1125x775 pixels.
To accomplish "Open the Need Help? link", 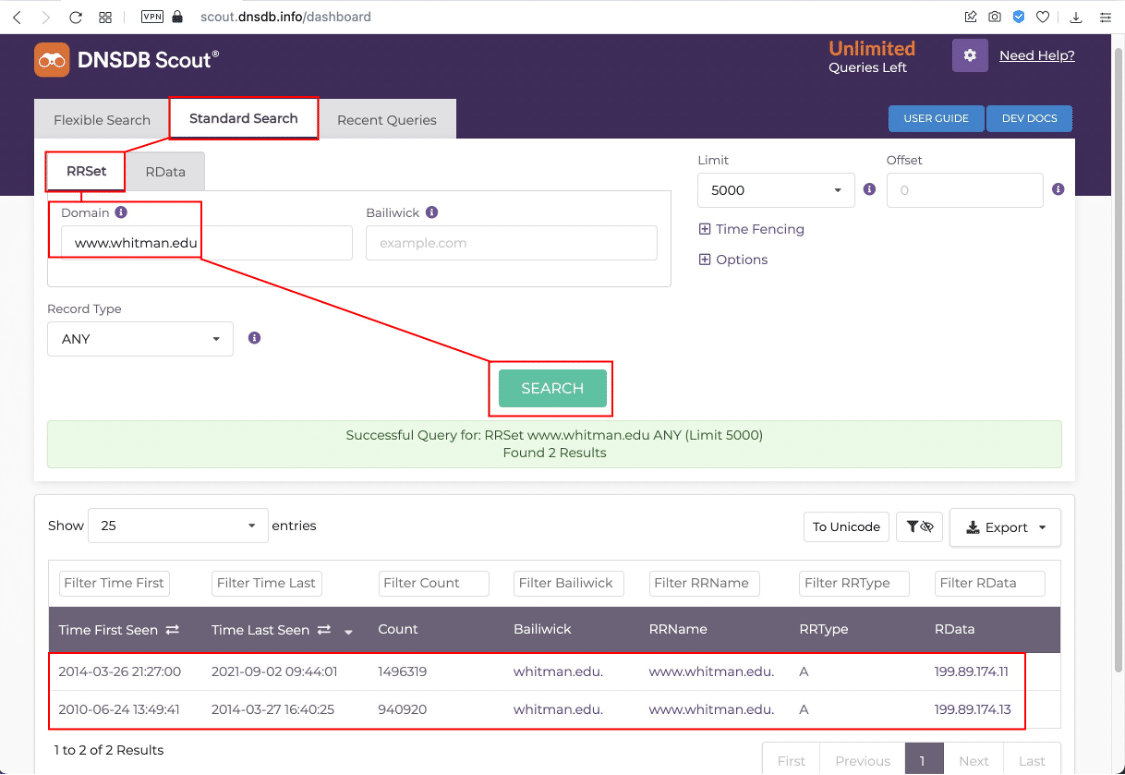I will point(1037,55).
